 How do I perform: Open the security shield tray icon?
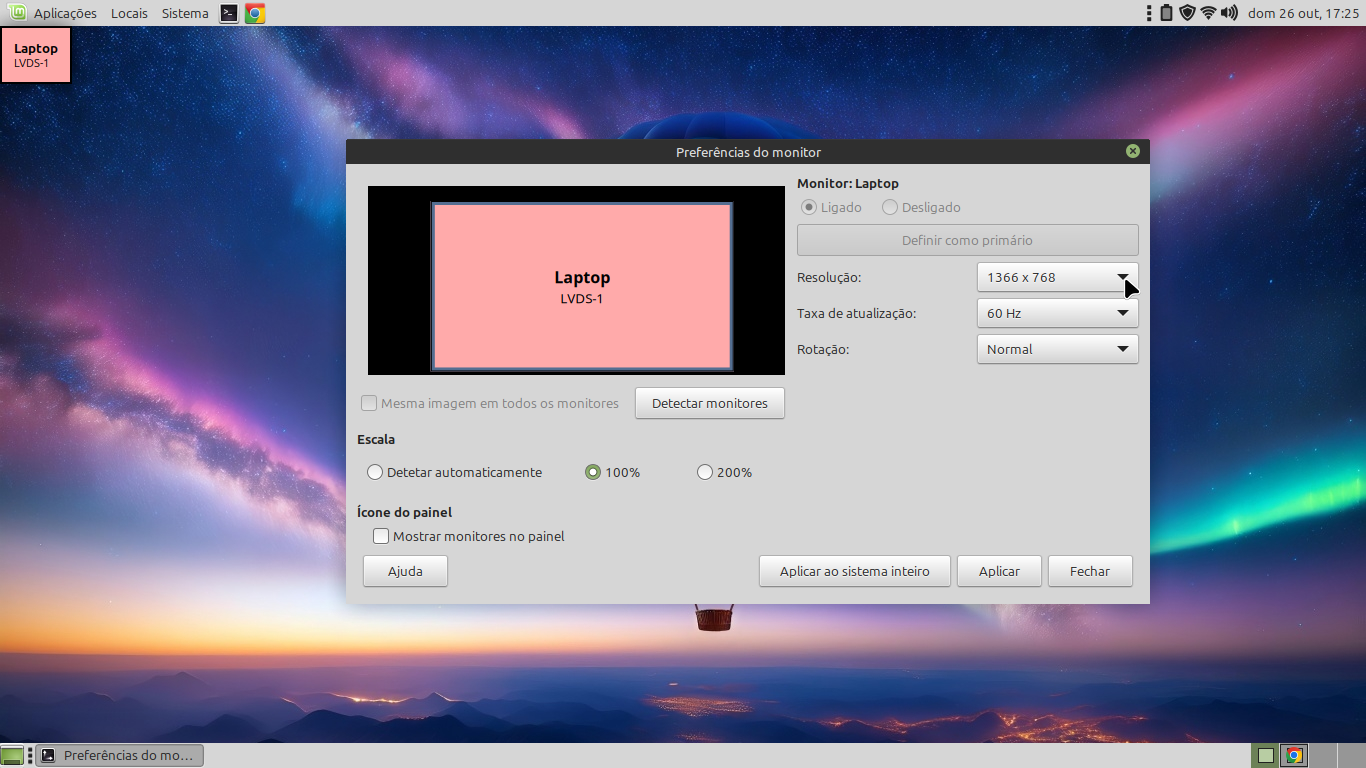[x=1187, y=13]
